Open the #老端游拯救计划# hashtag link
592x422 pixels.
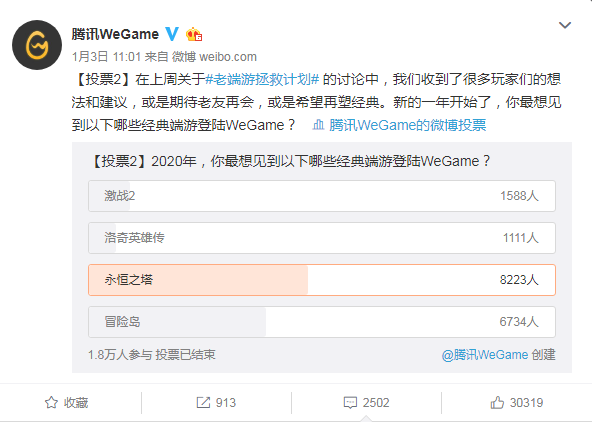[x=262, y=79]
